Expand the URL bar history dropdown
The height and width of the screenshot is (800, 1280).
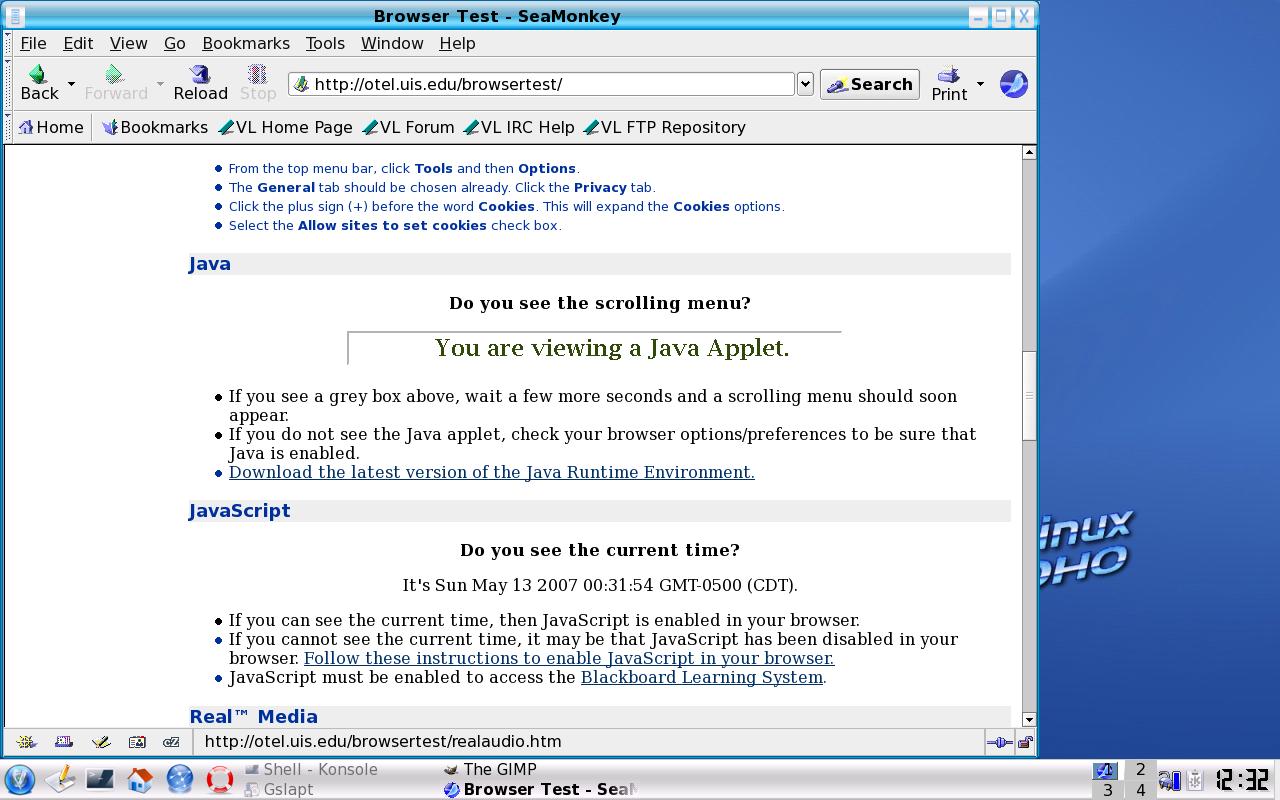click(x=805, y=84)
